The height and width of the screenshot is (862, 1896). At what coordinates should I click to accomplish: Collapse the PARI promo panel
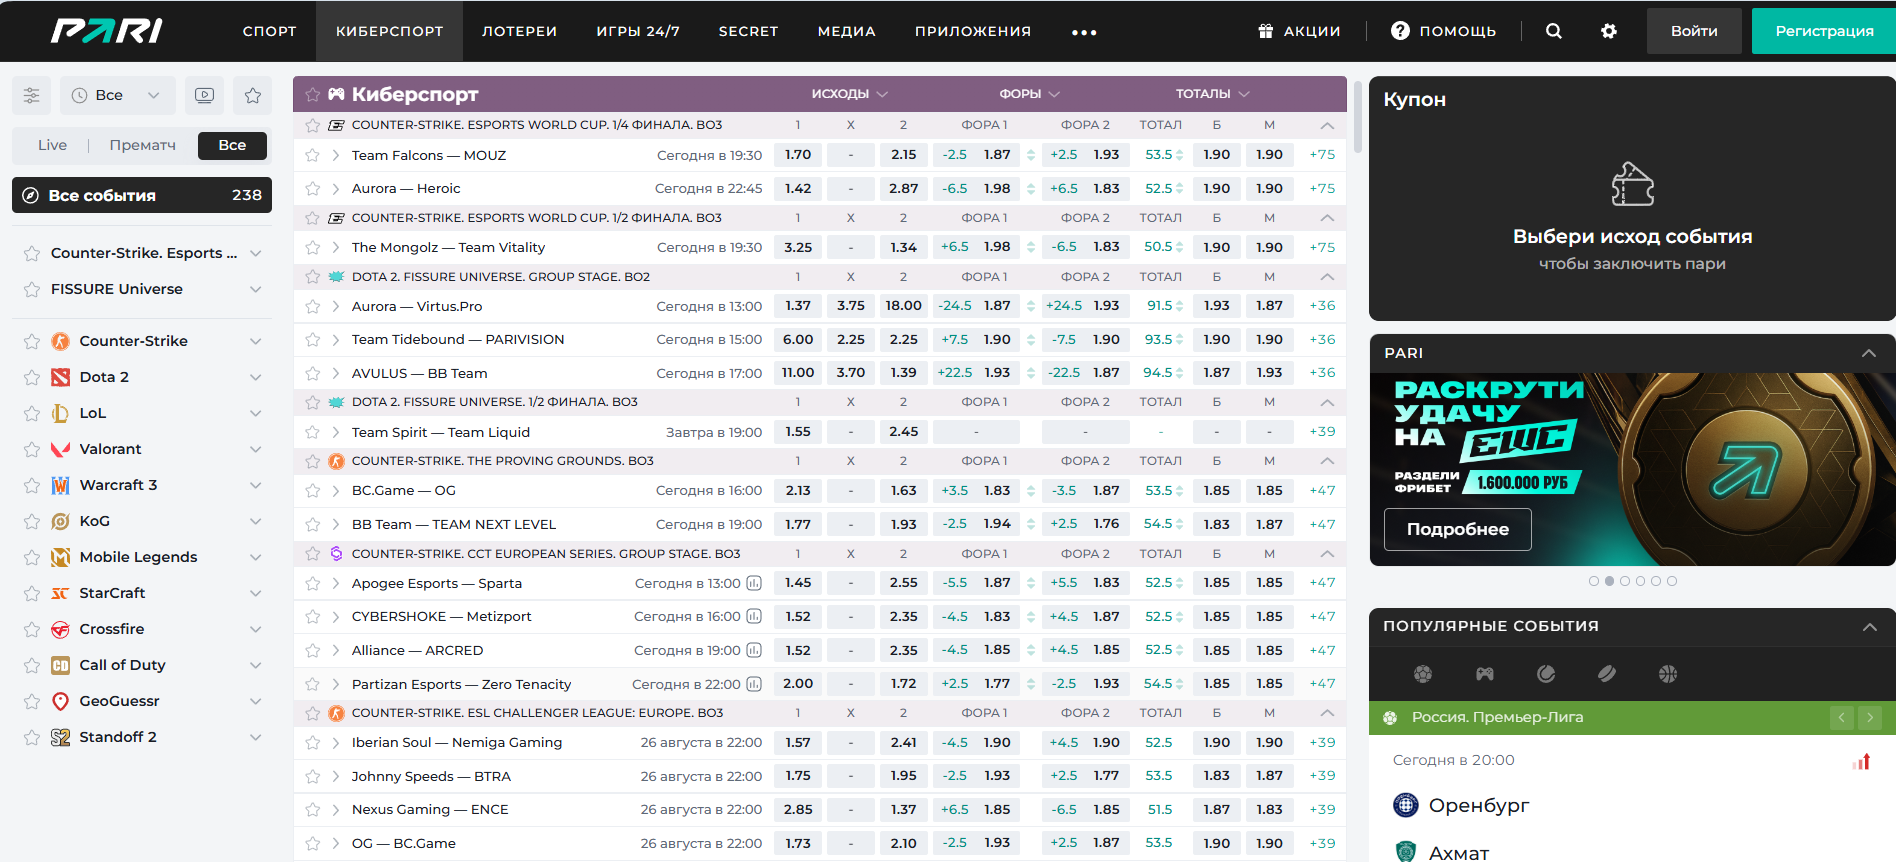click(1868, 353)
